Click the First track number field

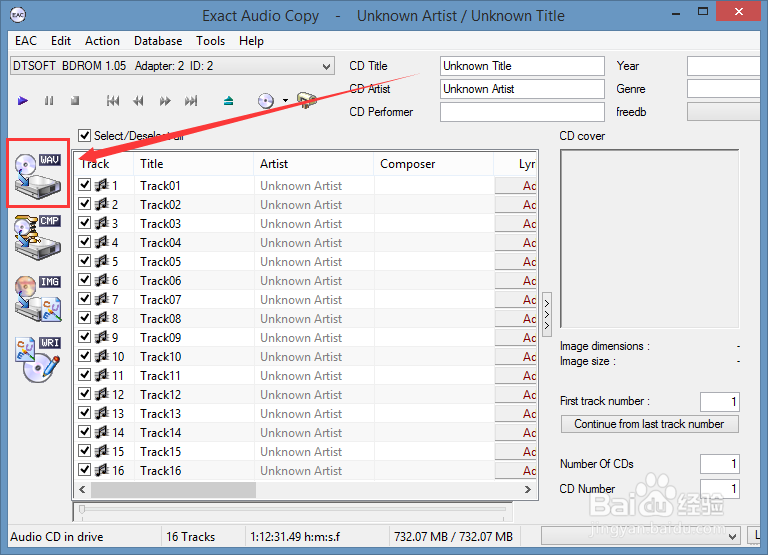720,402
